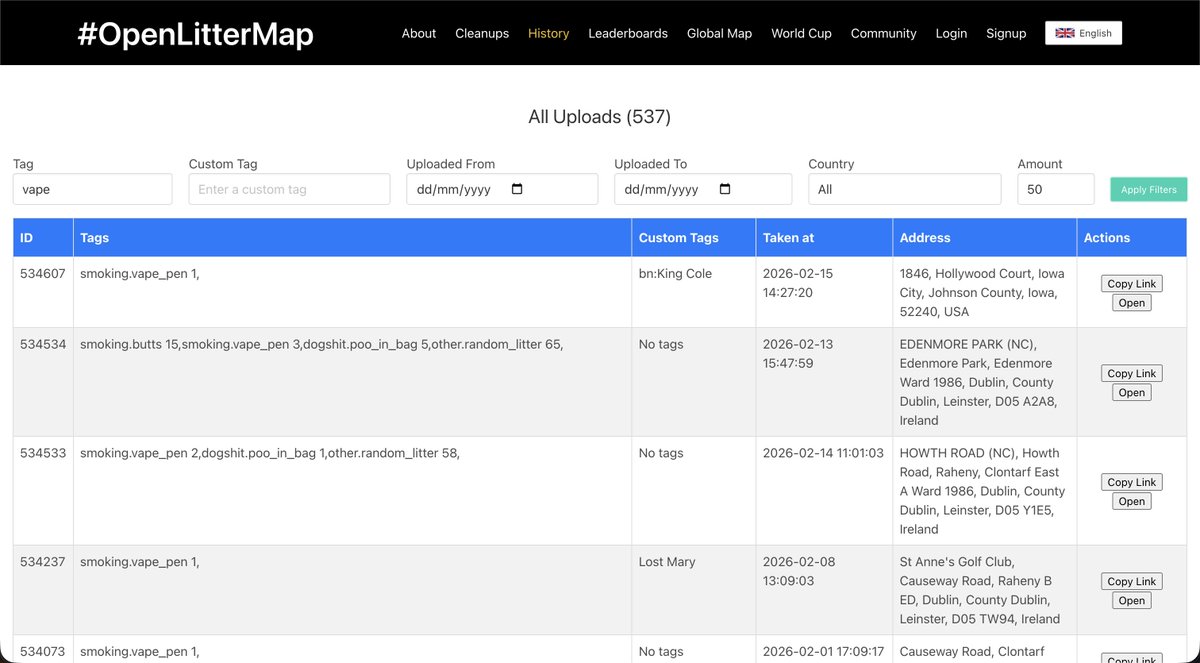1200x663 pixels.
Task: Click the UK flag icon in language selector
Action: (1065, 33)
